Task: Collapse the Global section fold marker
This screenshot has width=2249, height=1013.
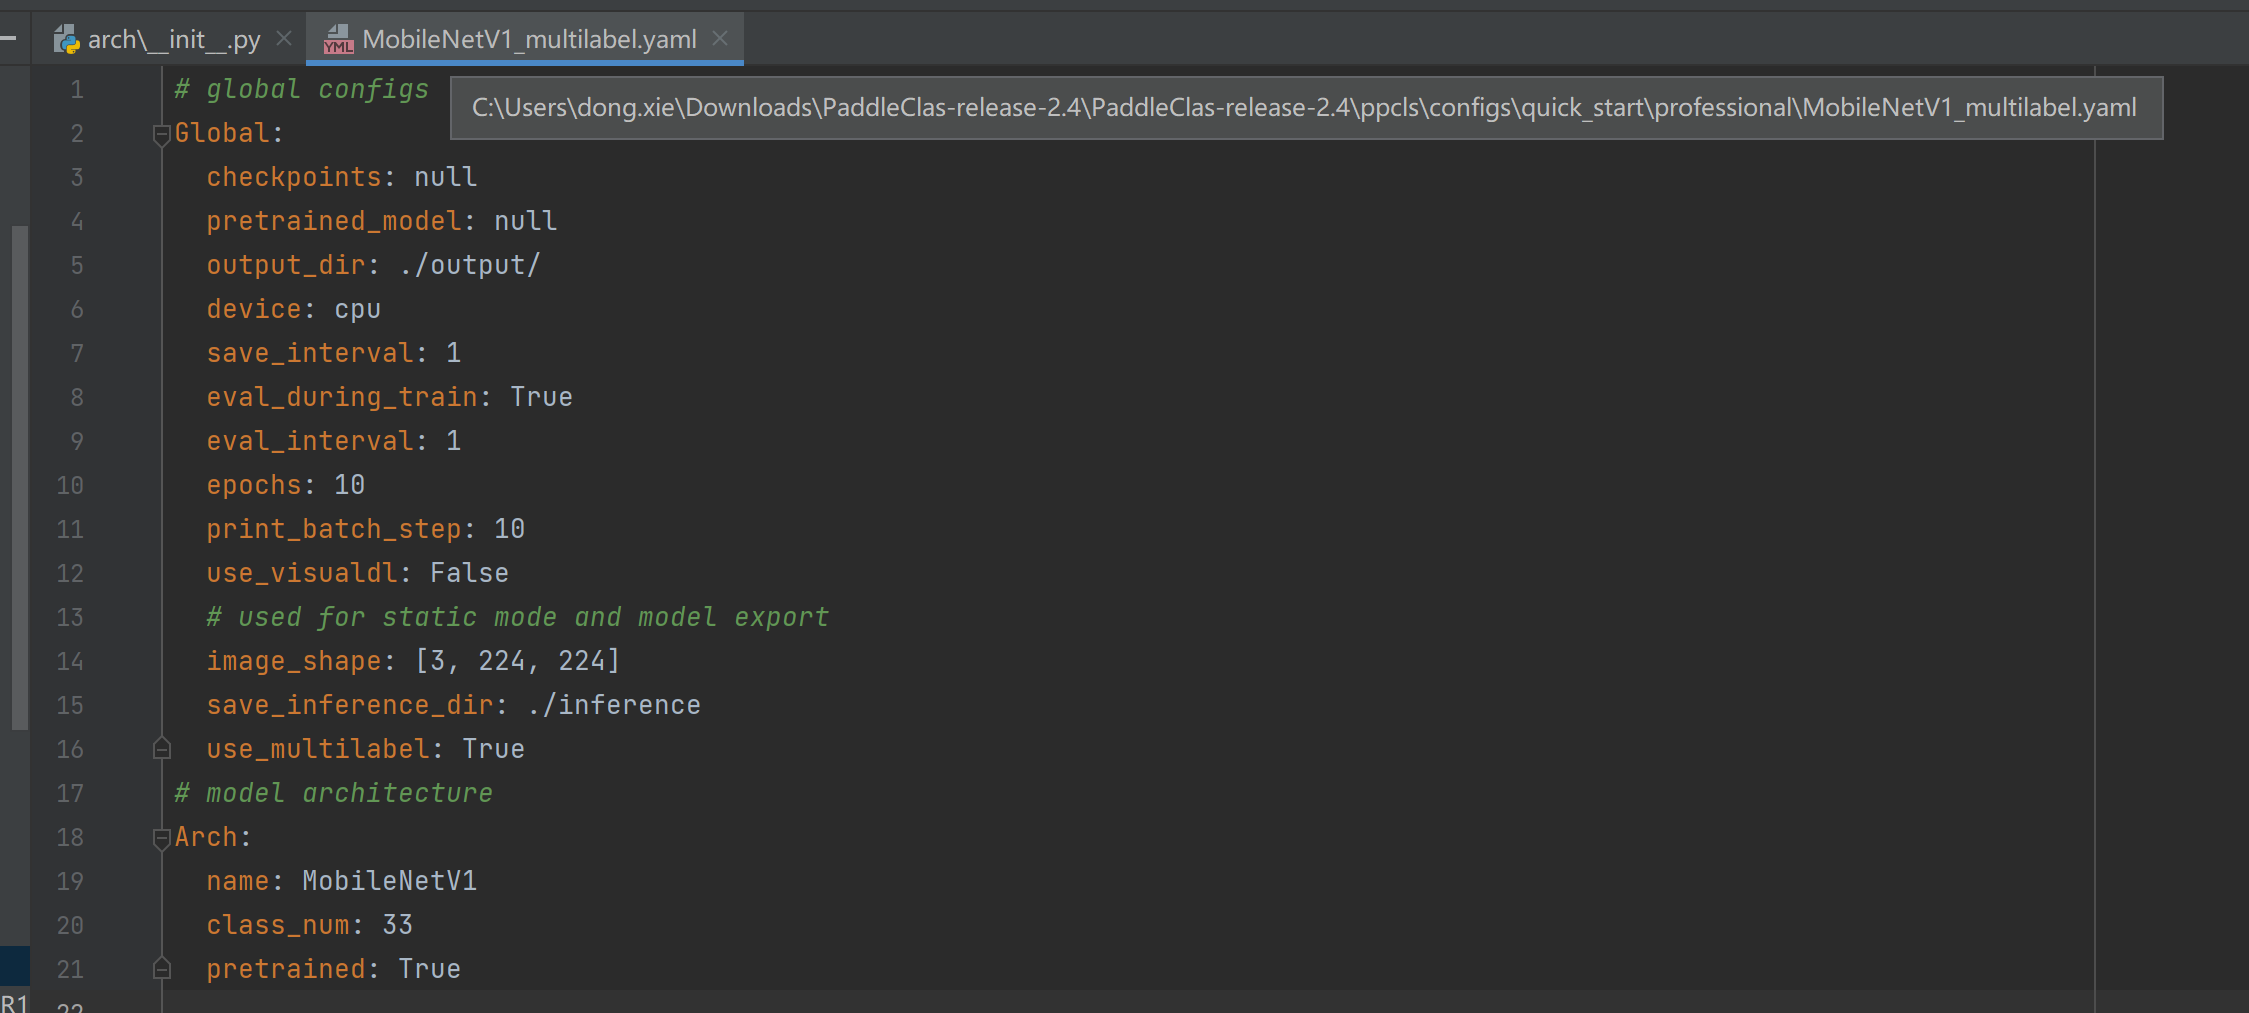Action: [162, 134]
